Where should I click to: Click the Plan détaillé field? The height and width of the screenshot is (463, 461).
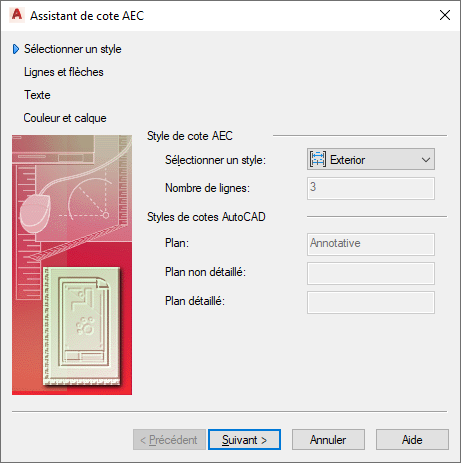(x=371, y=302)
